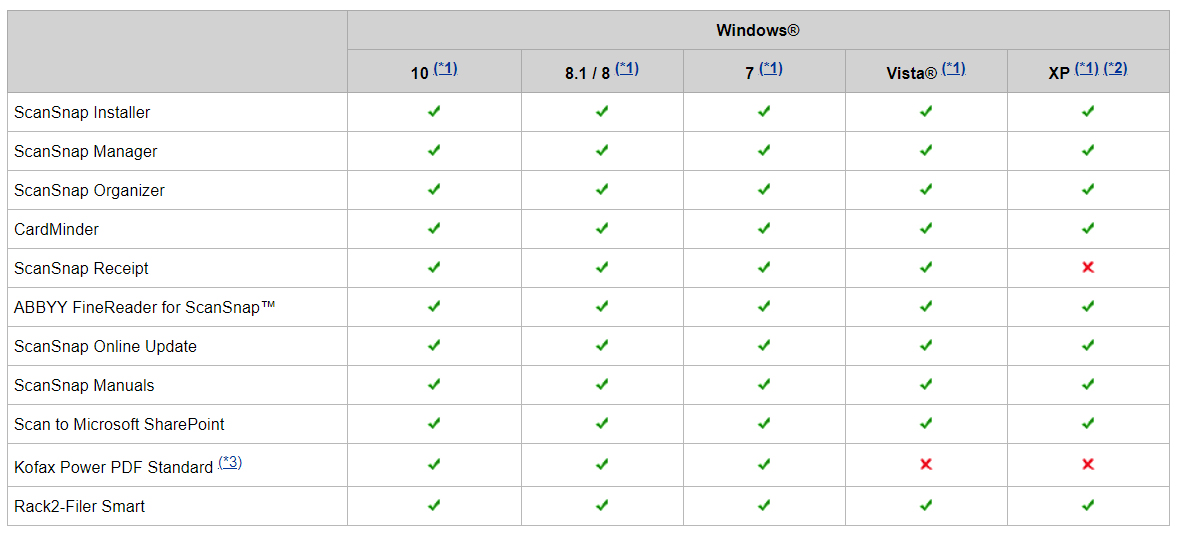Open the (*1) footnote link beside Windows 7
Image resolution: width=1181 pixels, height=539 pixels.
pyautogui.click(x=771, y=69)
